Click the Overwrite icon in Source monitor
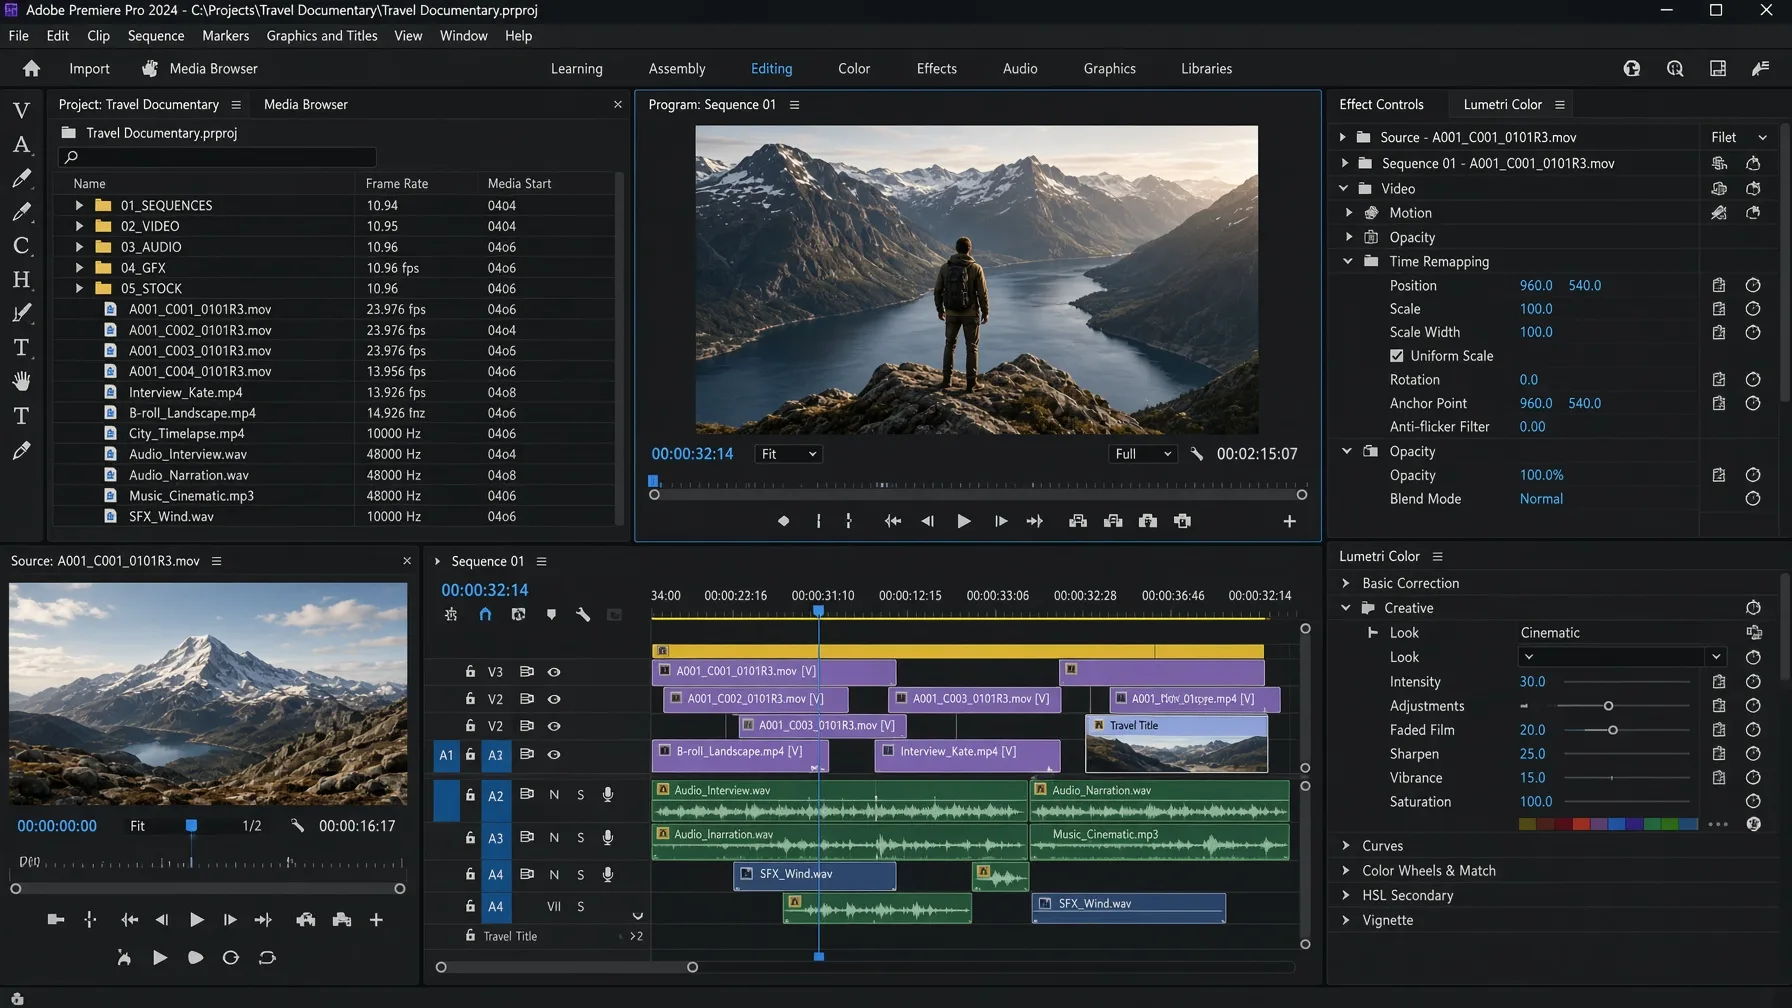This screenshot has height=1008, width=1792. point(341,920)
